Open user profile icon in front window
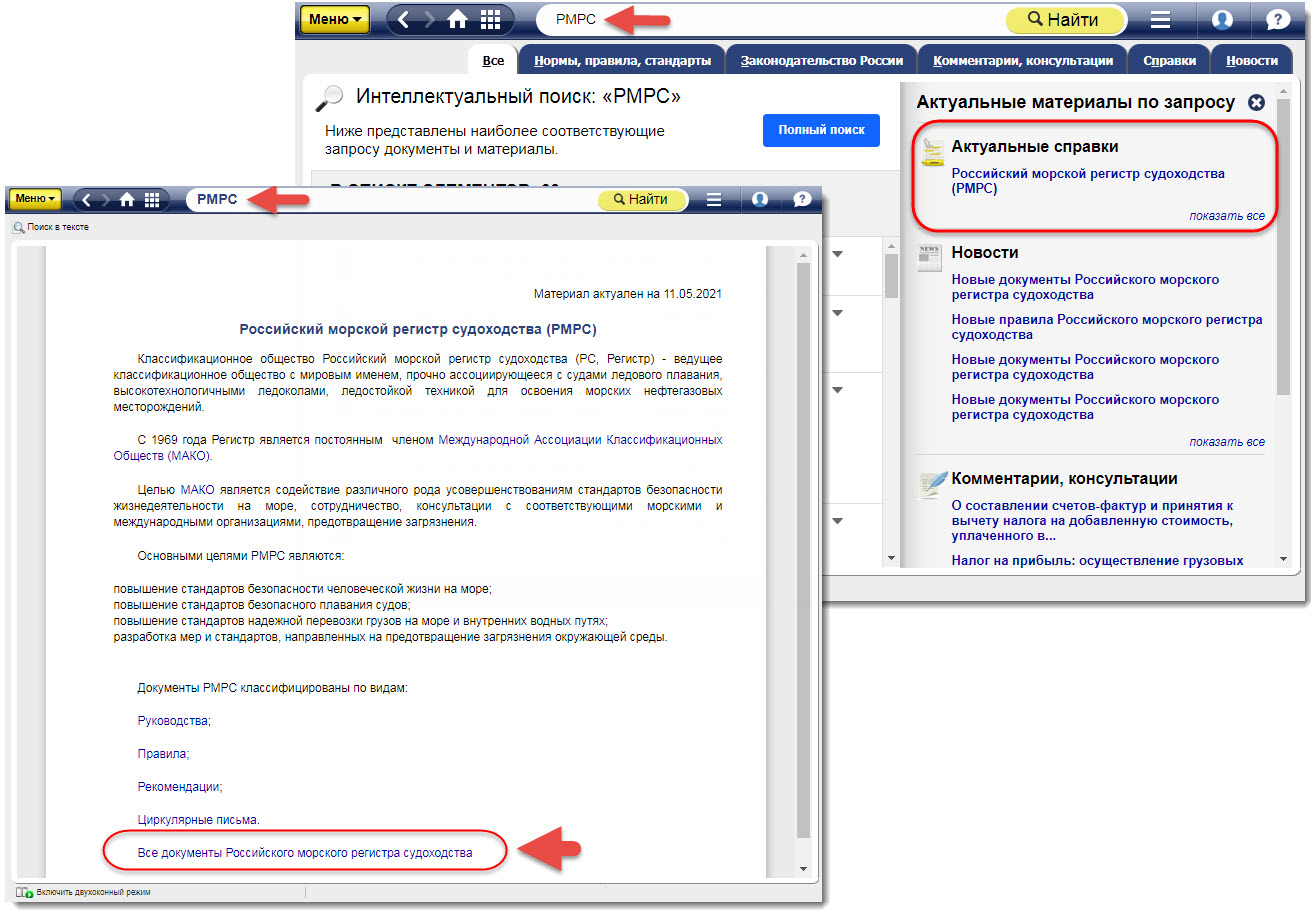 tap(760, 199)
